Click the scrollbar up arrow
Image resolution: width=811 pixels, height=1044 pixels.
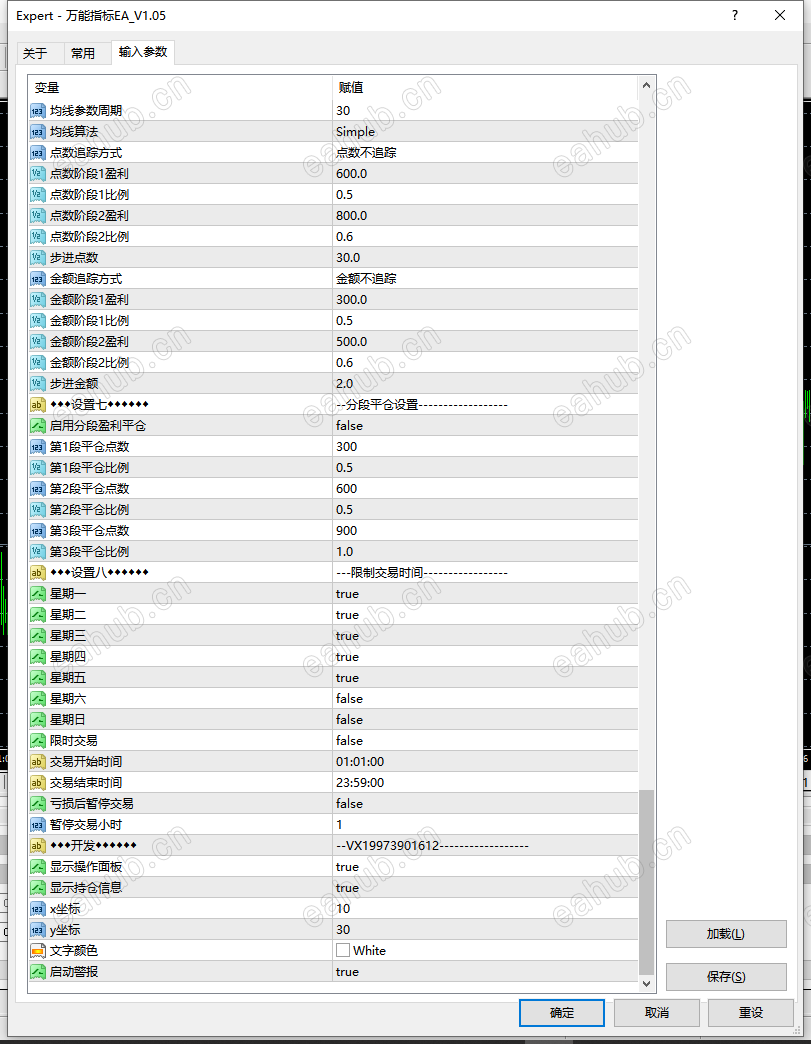[x=646, y=85]
